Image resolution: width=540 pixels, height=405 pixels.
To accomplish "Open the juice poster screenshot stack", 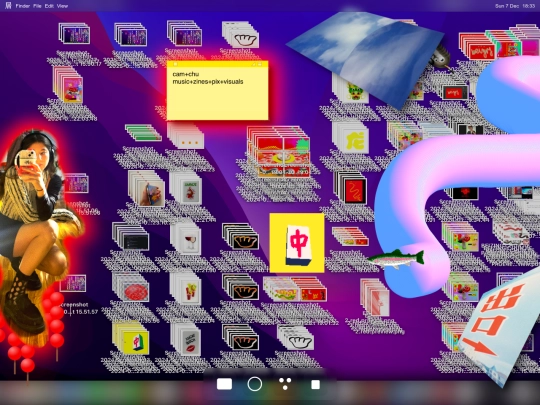I will tap(186, 188).
